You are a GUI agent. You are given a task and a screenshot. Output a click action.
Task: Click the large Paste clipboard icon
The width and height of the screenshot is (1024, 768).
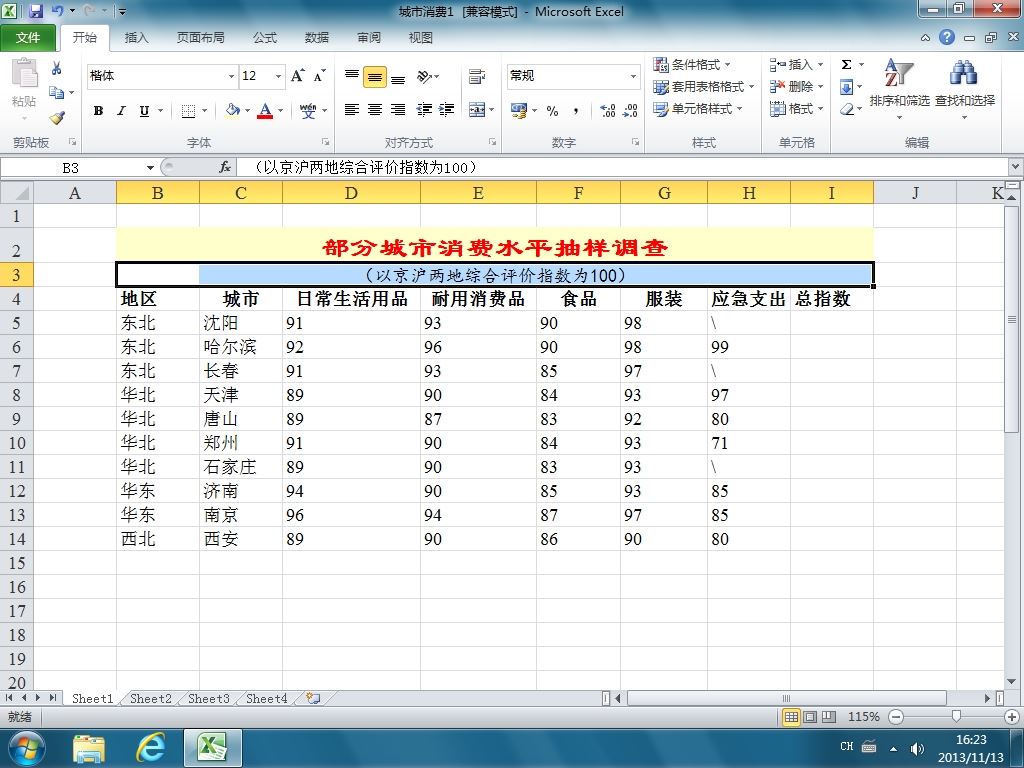click(25, 73)
